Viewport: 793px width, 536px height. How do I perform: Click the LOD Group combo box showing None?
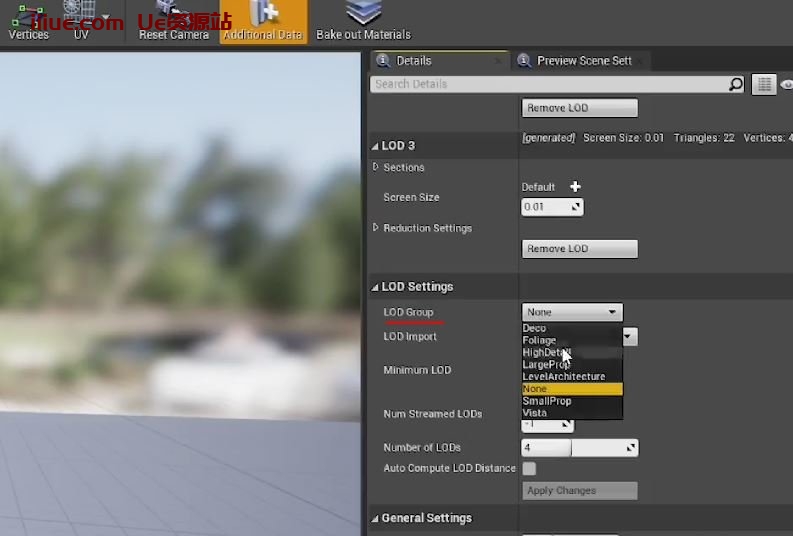572,312
